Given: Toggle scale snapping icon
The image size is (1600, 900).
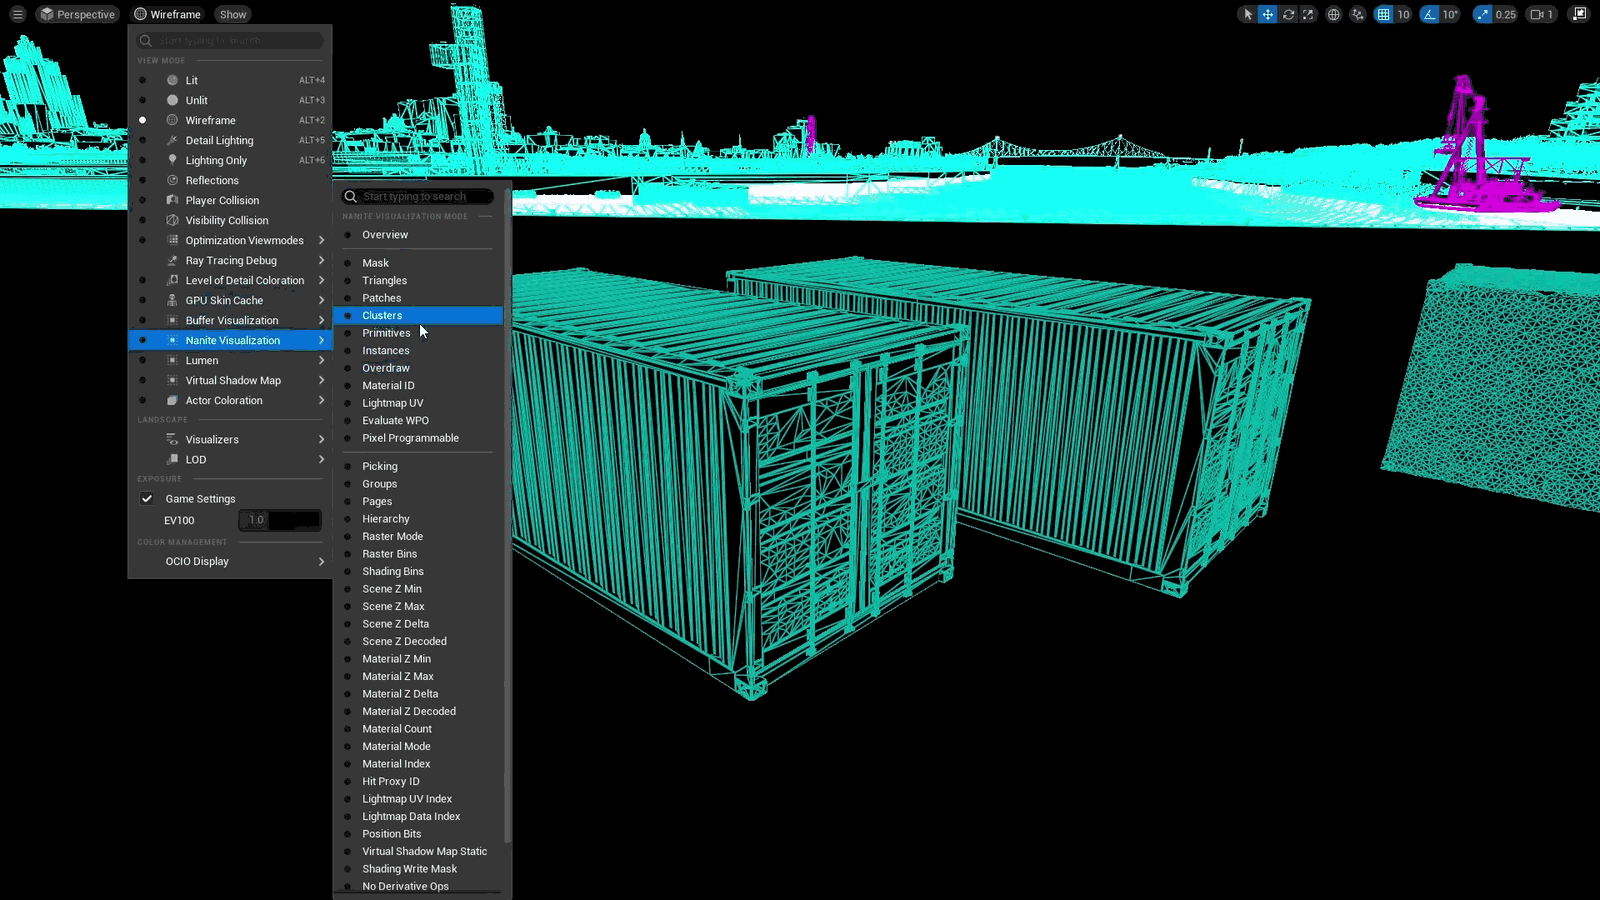Looking at the screenshot, I should click(1482, 14).
